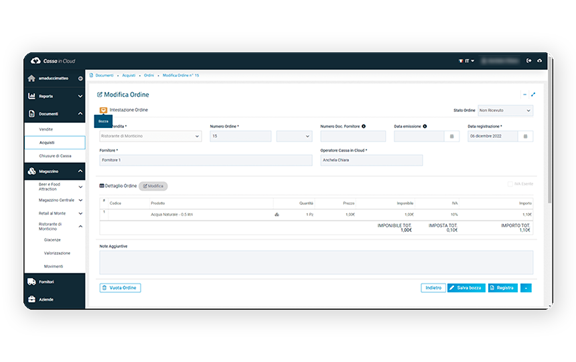The height and width of the screenshot is (362, 576).
Task: Open Movimenti in the sidebar
Action: (54, 266)
